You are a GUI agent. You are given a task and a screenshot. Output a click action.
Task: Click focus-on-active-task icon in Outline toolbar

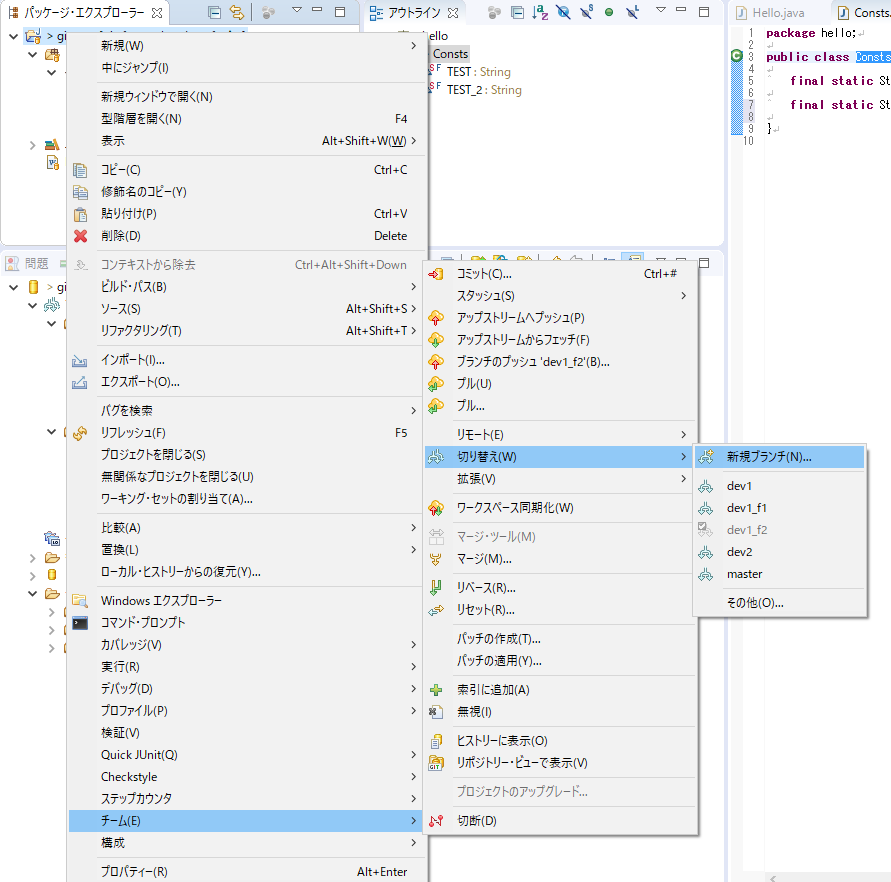click(494, 13)
